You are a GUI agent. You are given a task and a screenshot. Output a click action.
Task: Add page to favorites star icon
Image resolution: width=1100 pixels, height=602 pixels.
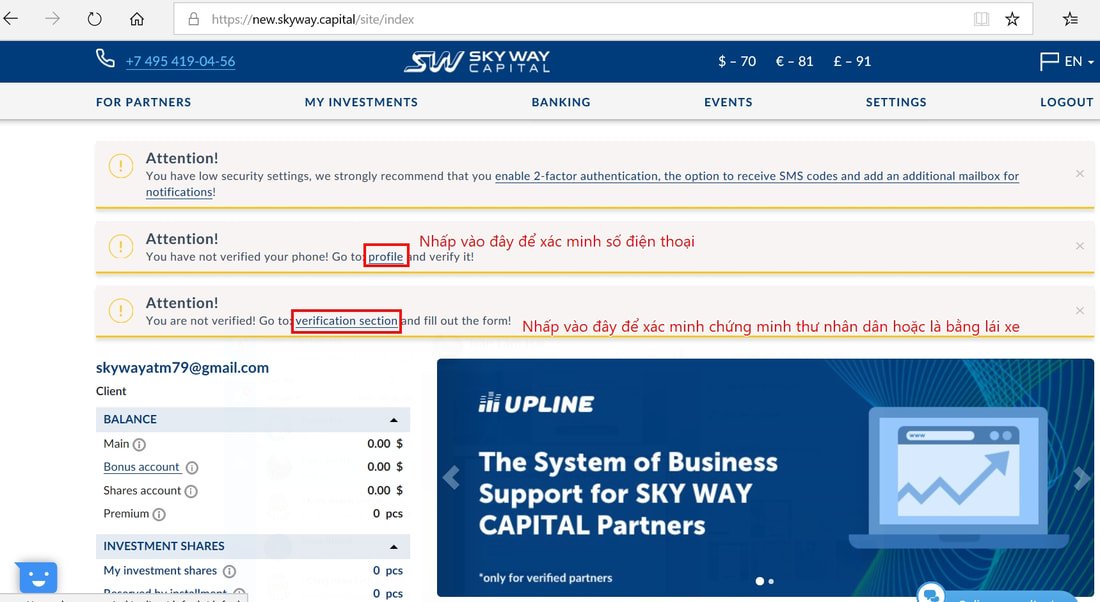tap(1012, 19)
